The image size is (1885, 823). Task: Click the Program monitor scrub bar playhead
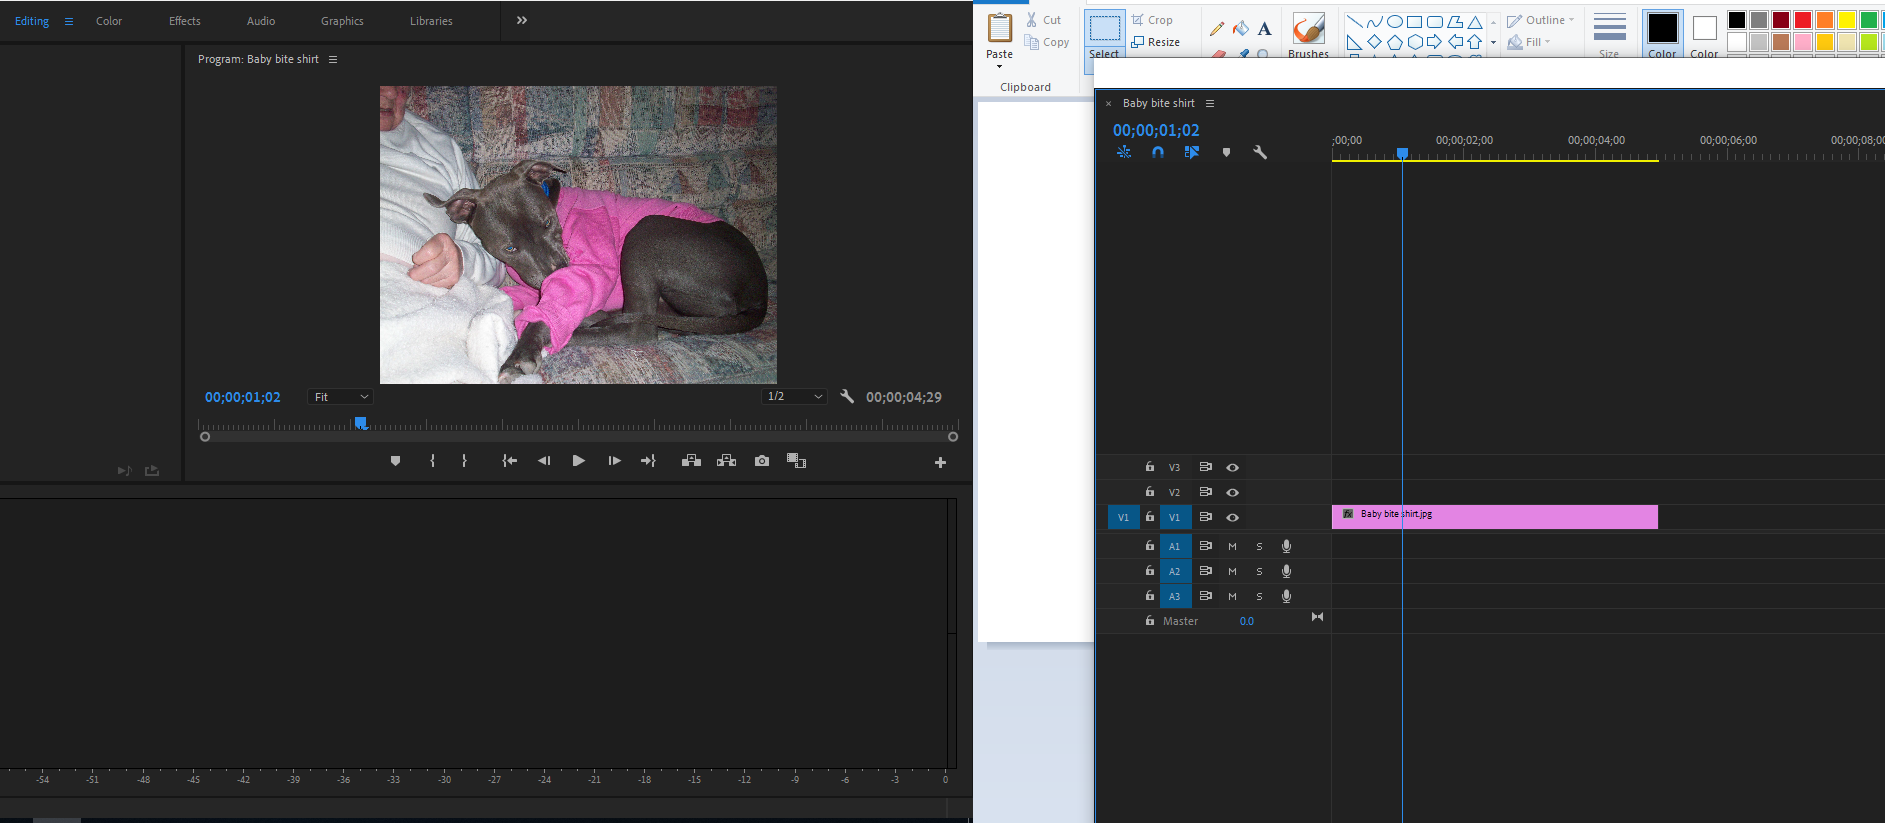[361, 423]
